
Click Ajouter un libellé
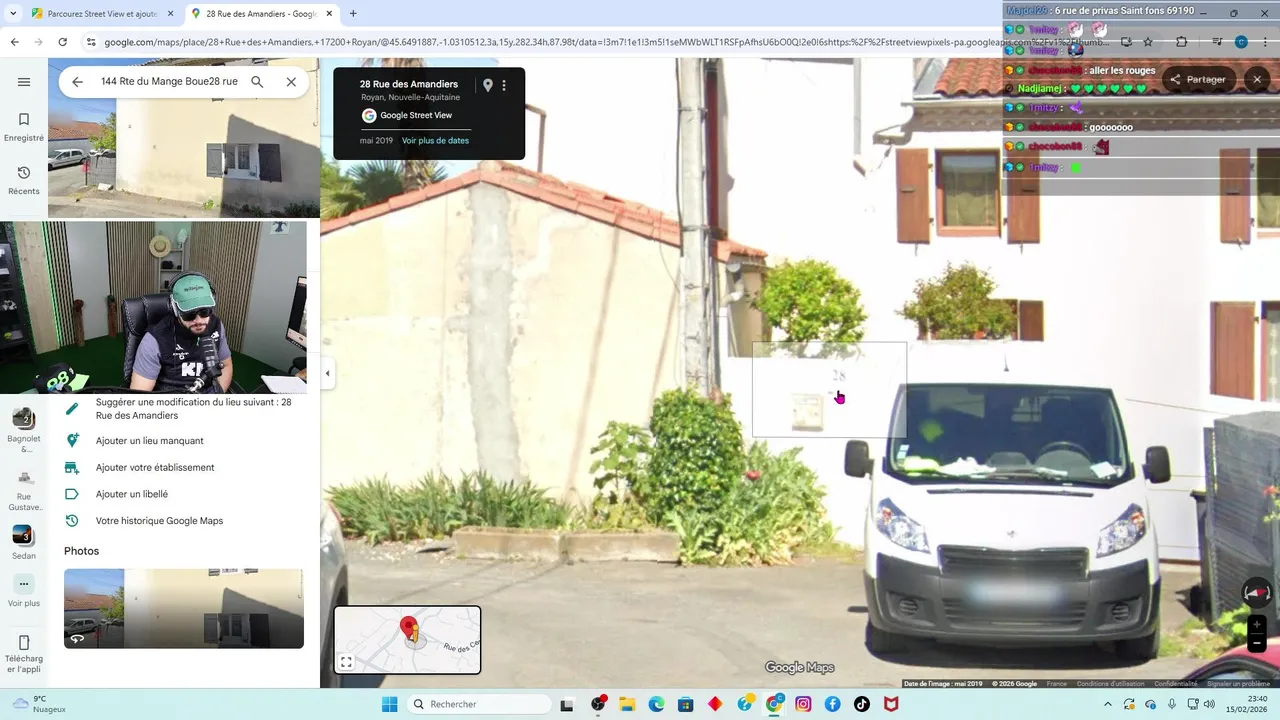point(132,494)
